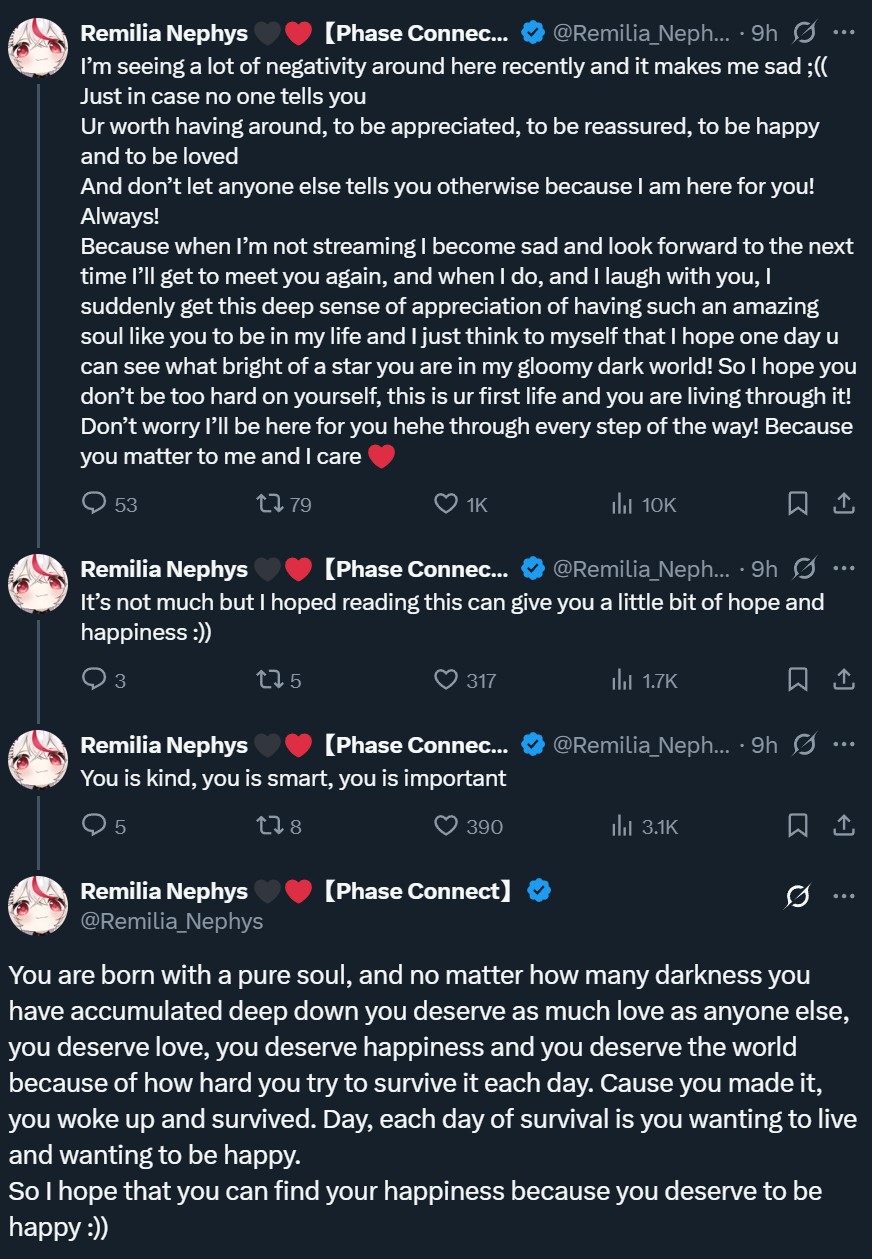Image resolution: width=872 pixels, height=1259 pixels.
Task: View analytics of the 3.1K-views tweet
Action: (622, 826)
